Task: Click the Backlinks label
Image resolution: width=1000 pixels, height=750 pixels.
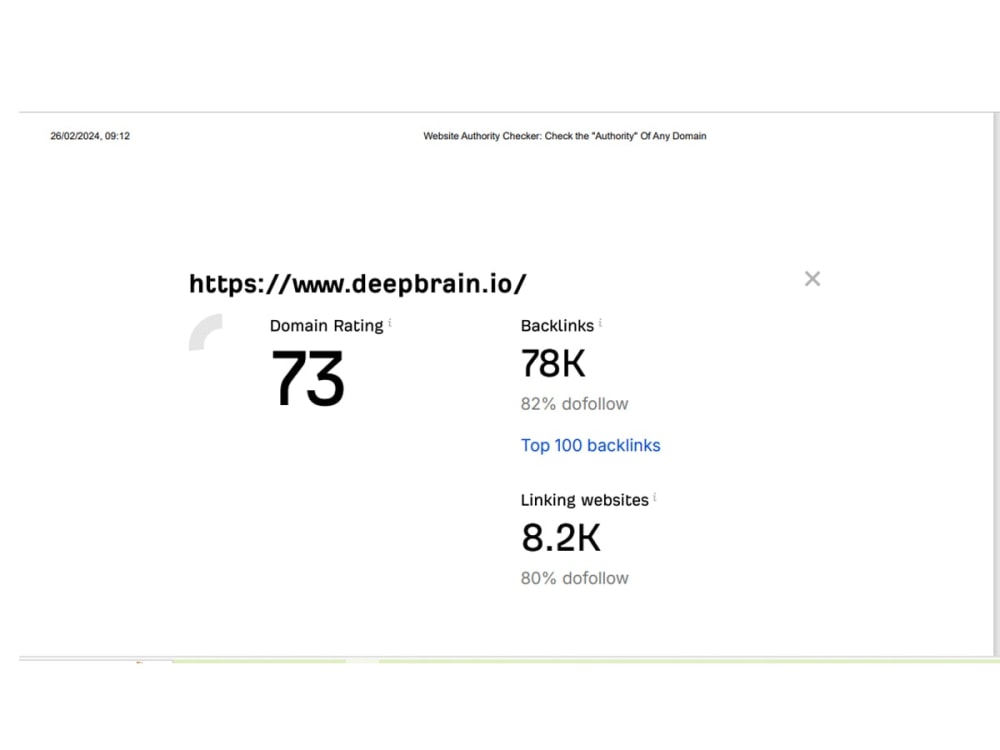Action: [557, 326]
